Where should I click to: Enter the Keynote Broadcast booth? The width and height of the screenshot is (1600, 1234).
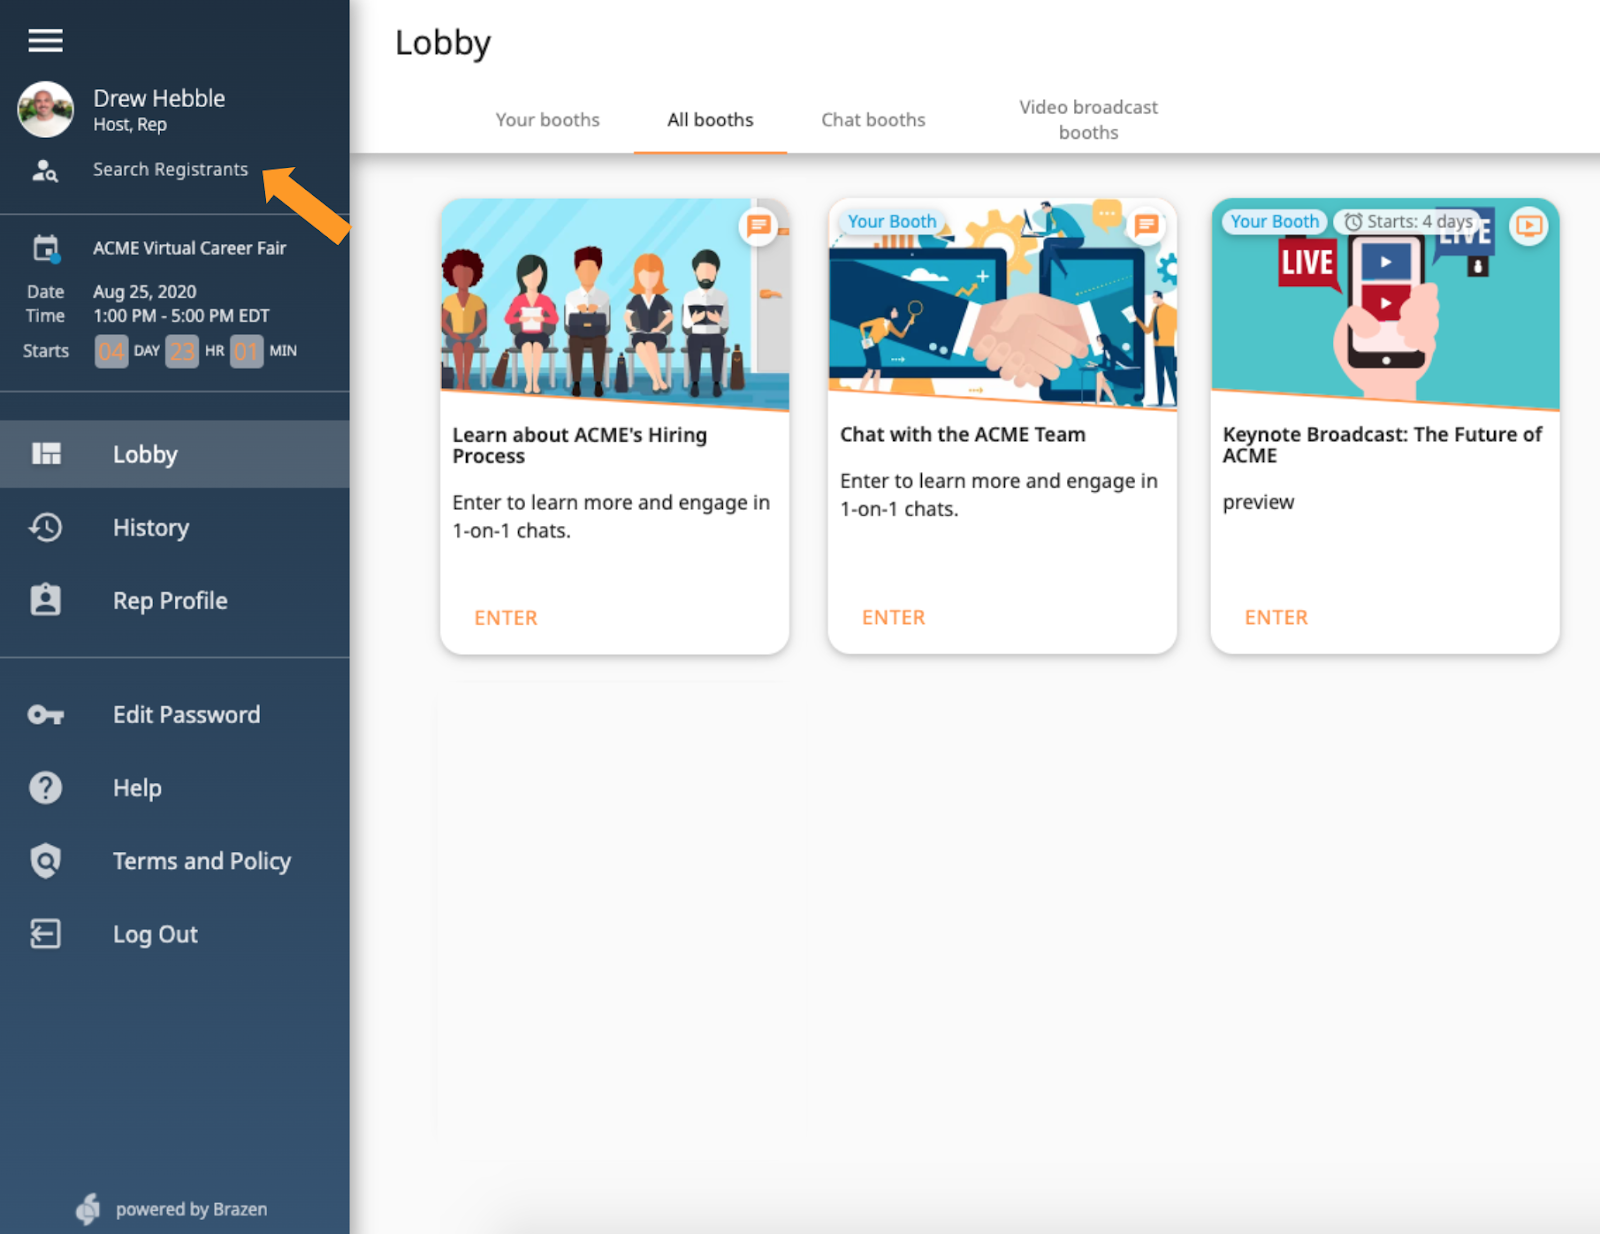(x=1276, y=618)
